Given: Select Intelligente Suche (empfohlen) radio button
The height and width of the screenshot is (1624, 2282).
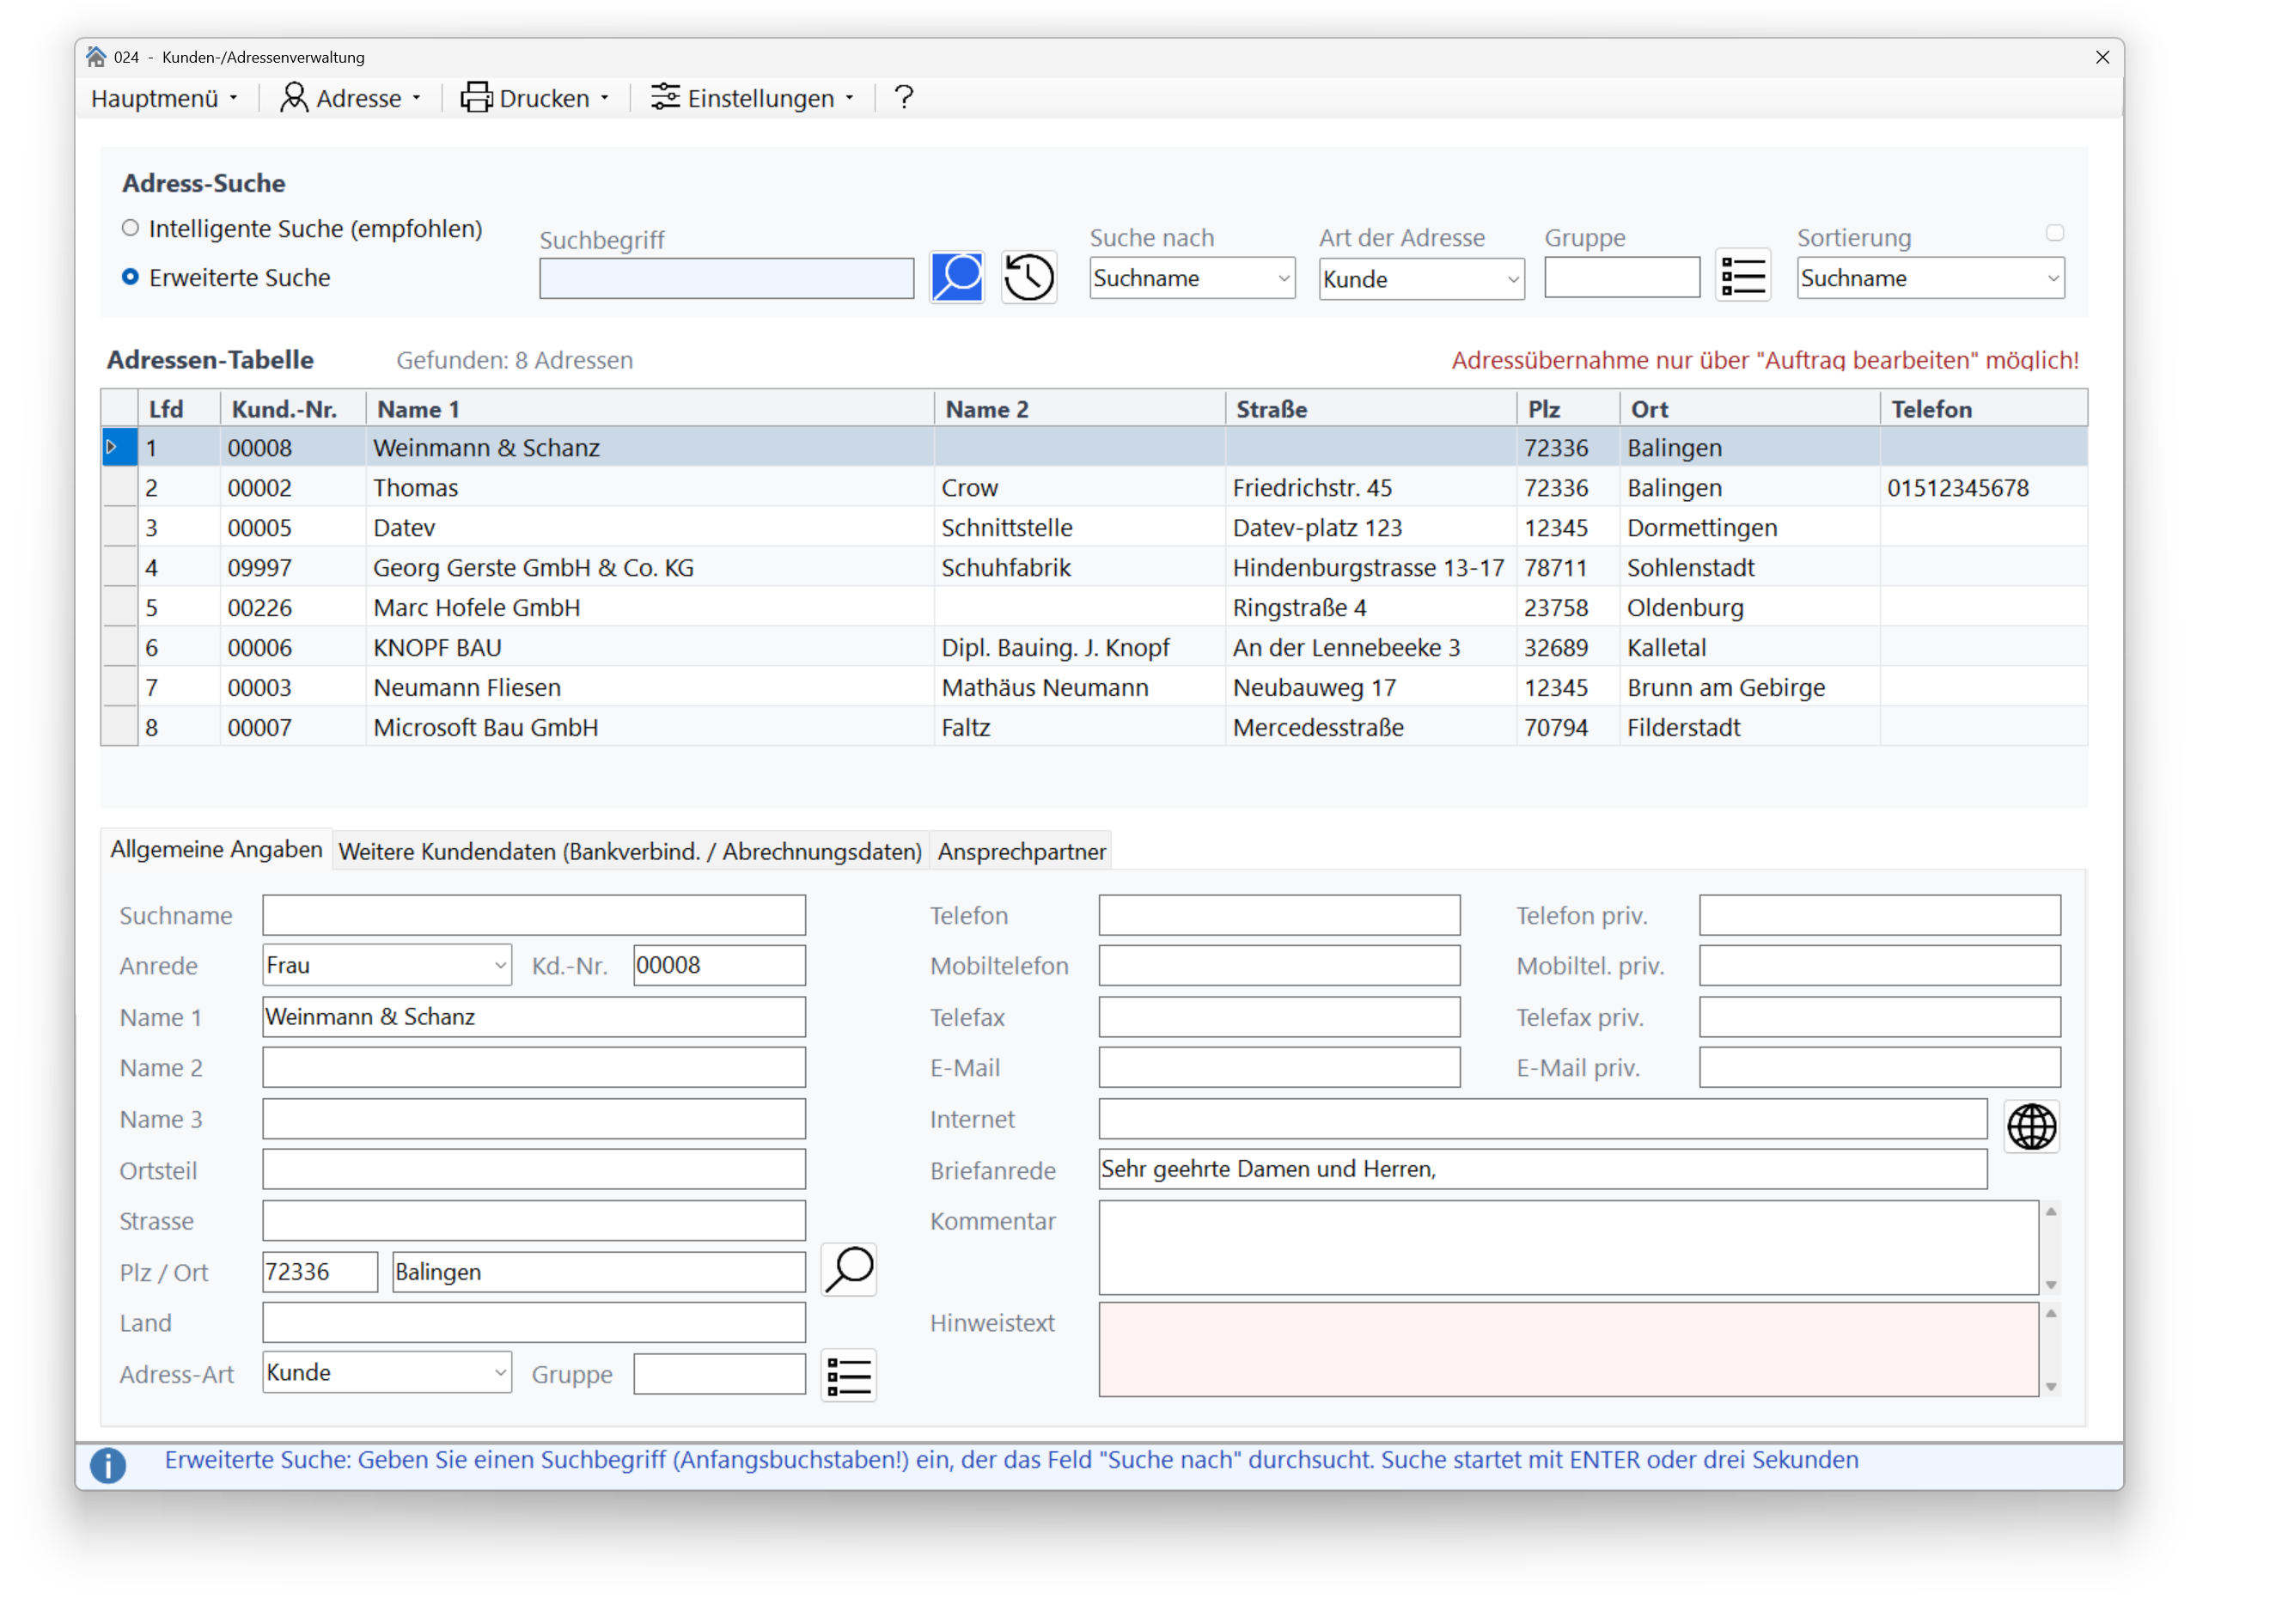Looking at the screenshot, I should click(x=130, y=228).
